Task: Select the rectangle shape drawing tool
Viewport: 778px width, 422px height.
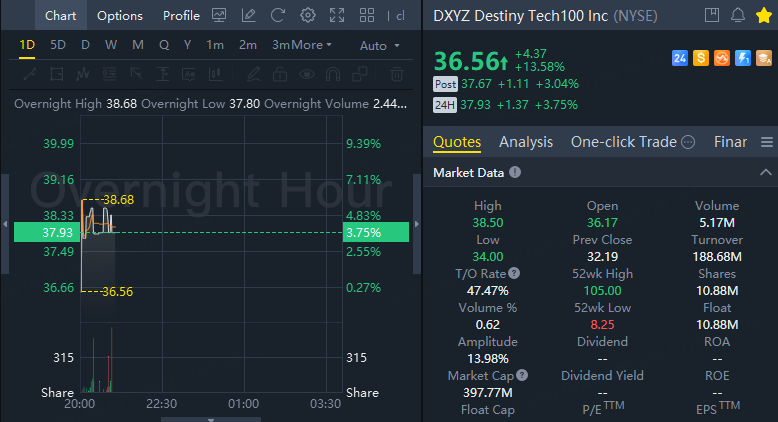Action: click(57, 74)
